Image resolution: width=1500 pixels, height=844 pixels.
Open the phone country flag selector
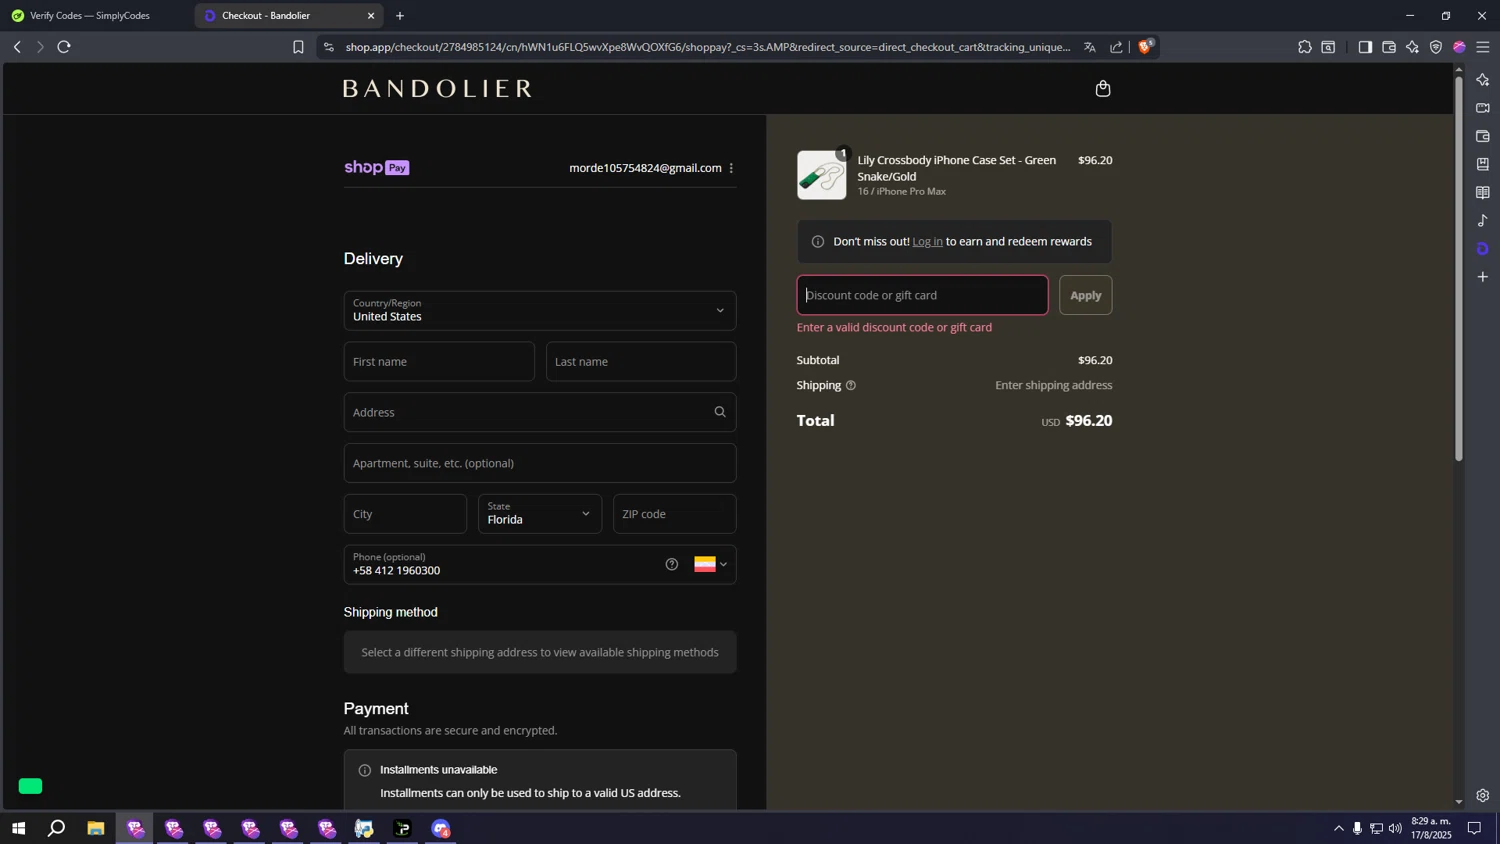pos(711,564)
